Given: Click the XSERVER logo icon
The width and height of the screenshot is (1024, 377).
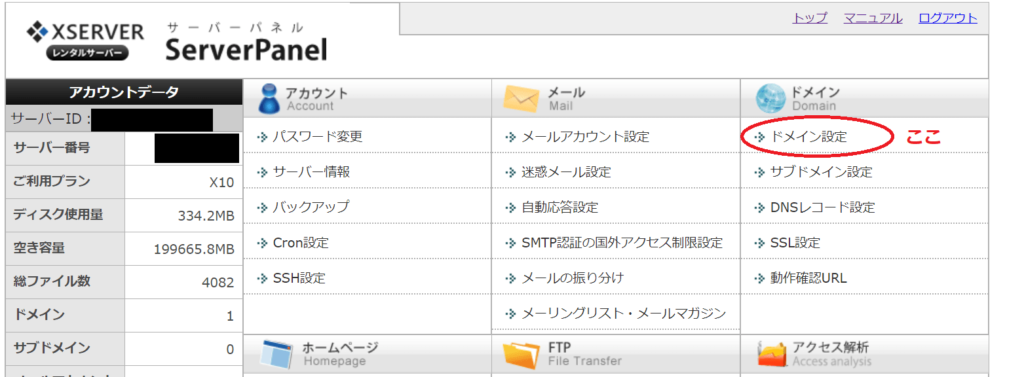Looking at the screenshot, I should [x=38, y=32].
